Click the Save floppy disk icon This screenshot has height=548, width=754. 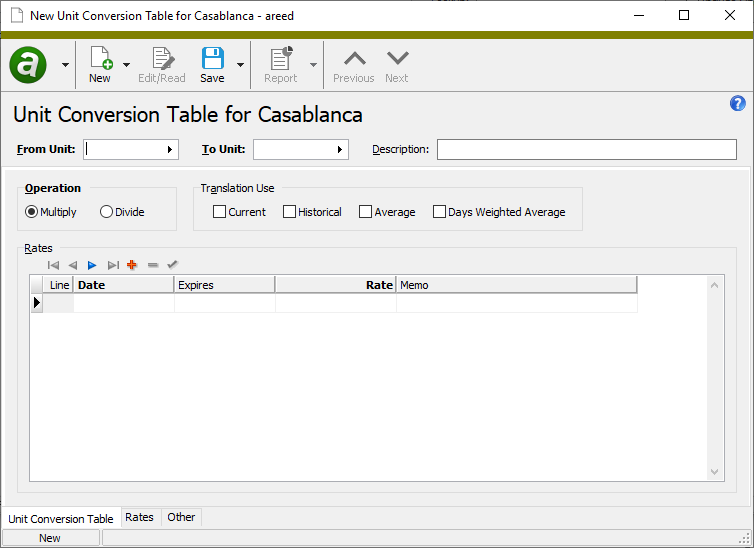(212, 59)
